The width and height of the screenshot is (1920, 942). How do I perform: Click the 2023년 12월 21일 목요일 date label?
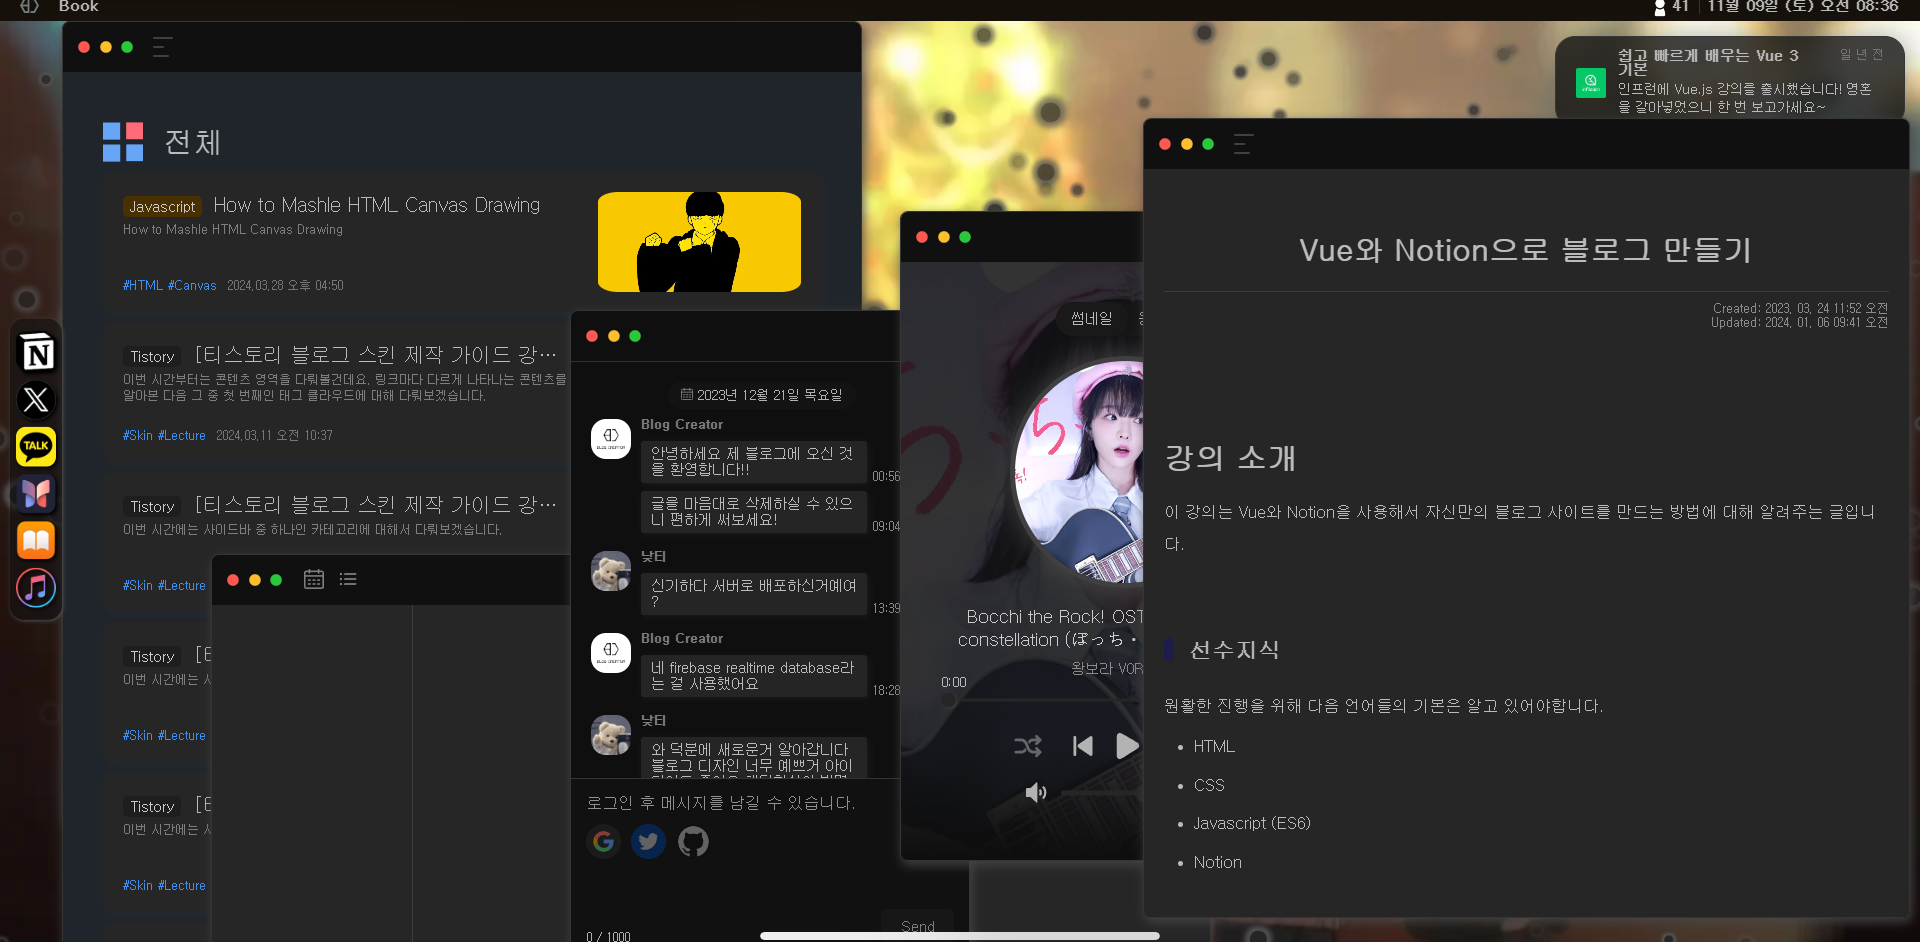(x=762, y=395)
